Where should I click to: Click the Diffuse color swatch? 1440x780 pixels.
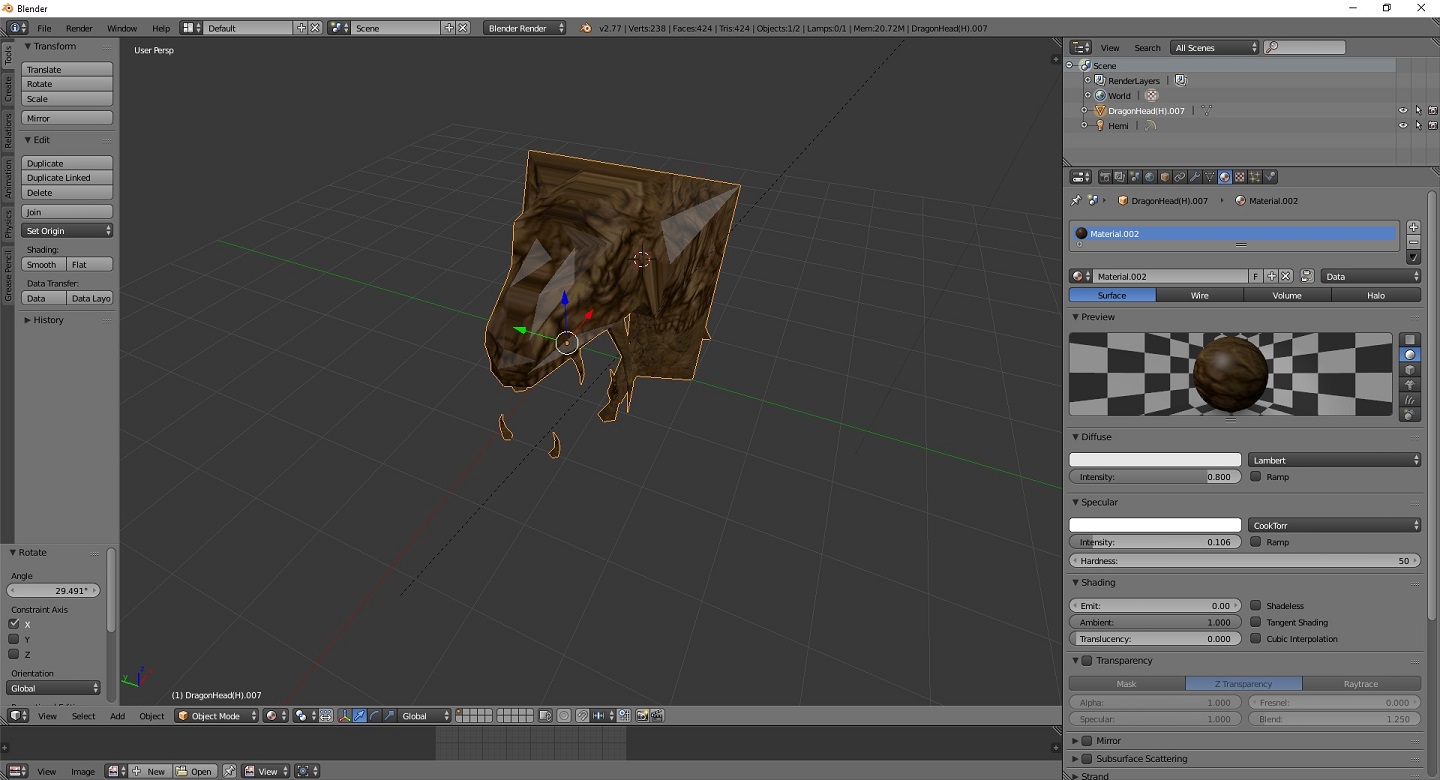[x=1155, y=460]
